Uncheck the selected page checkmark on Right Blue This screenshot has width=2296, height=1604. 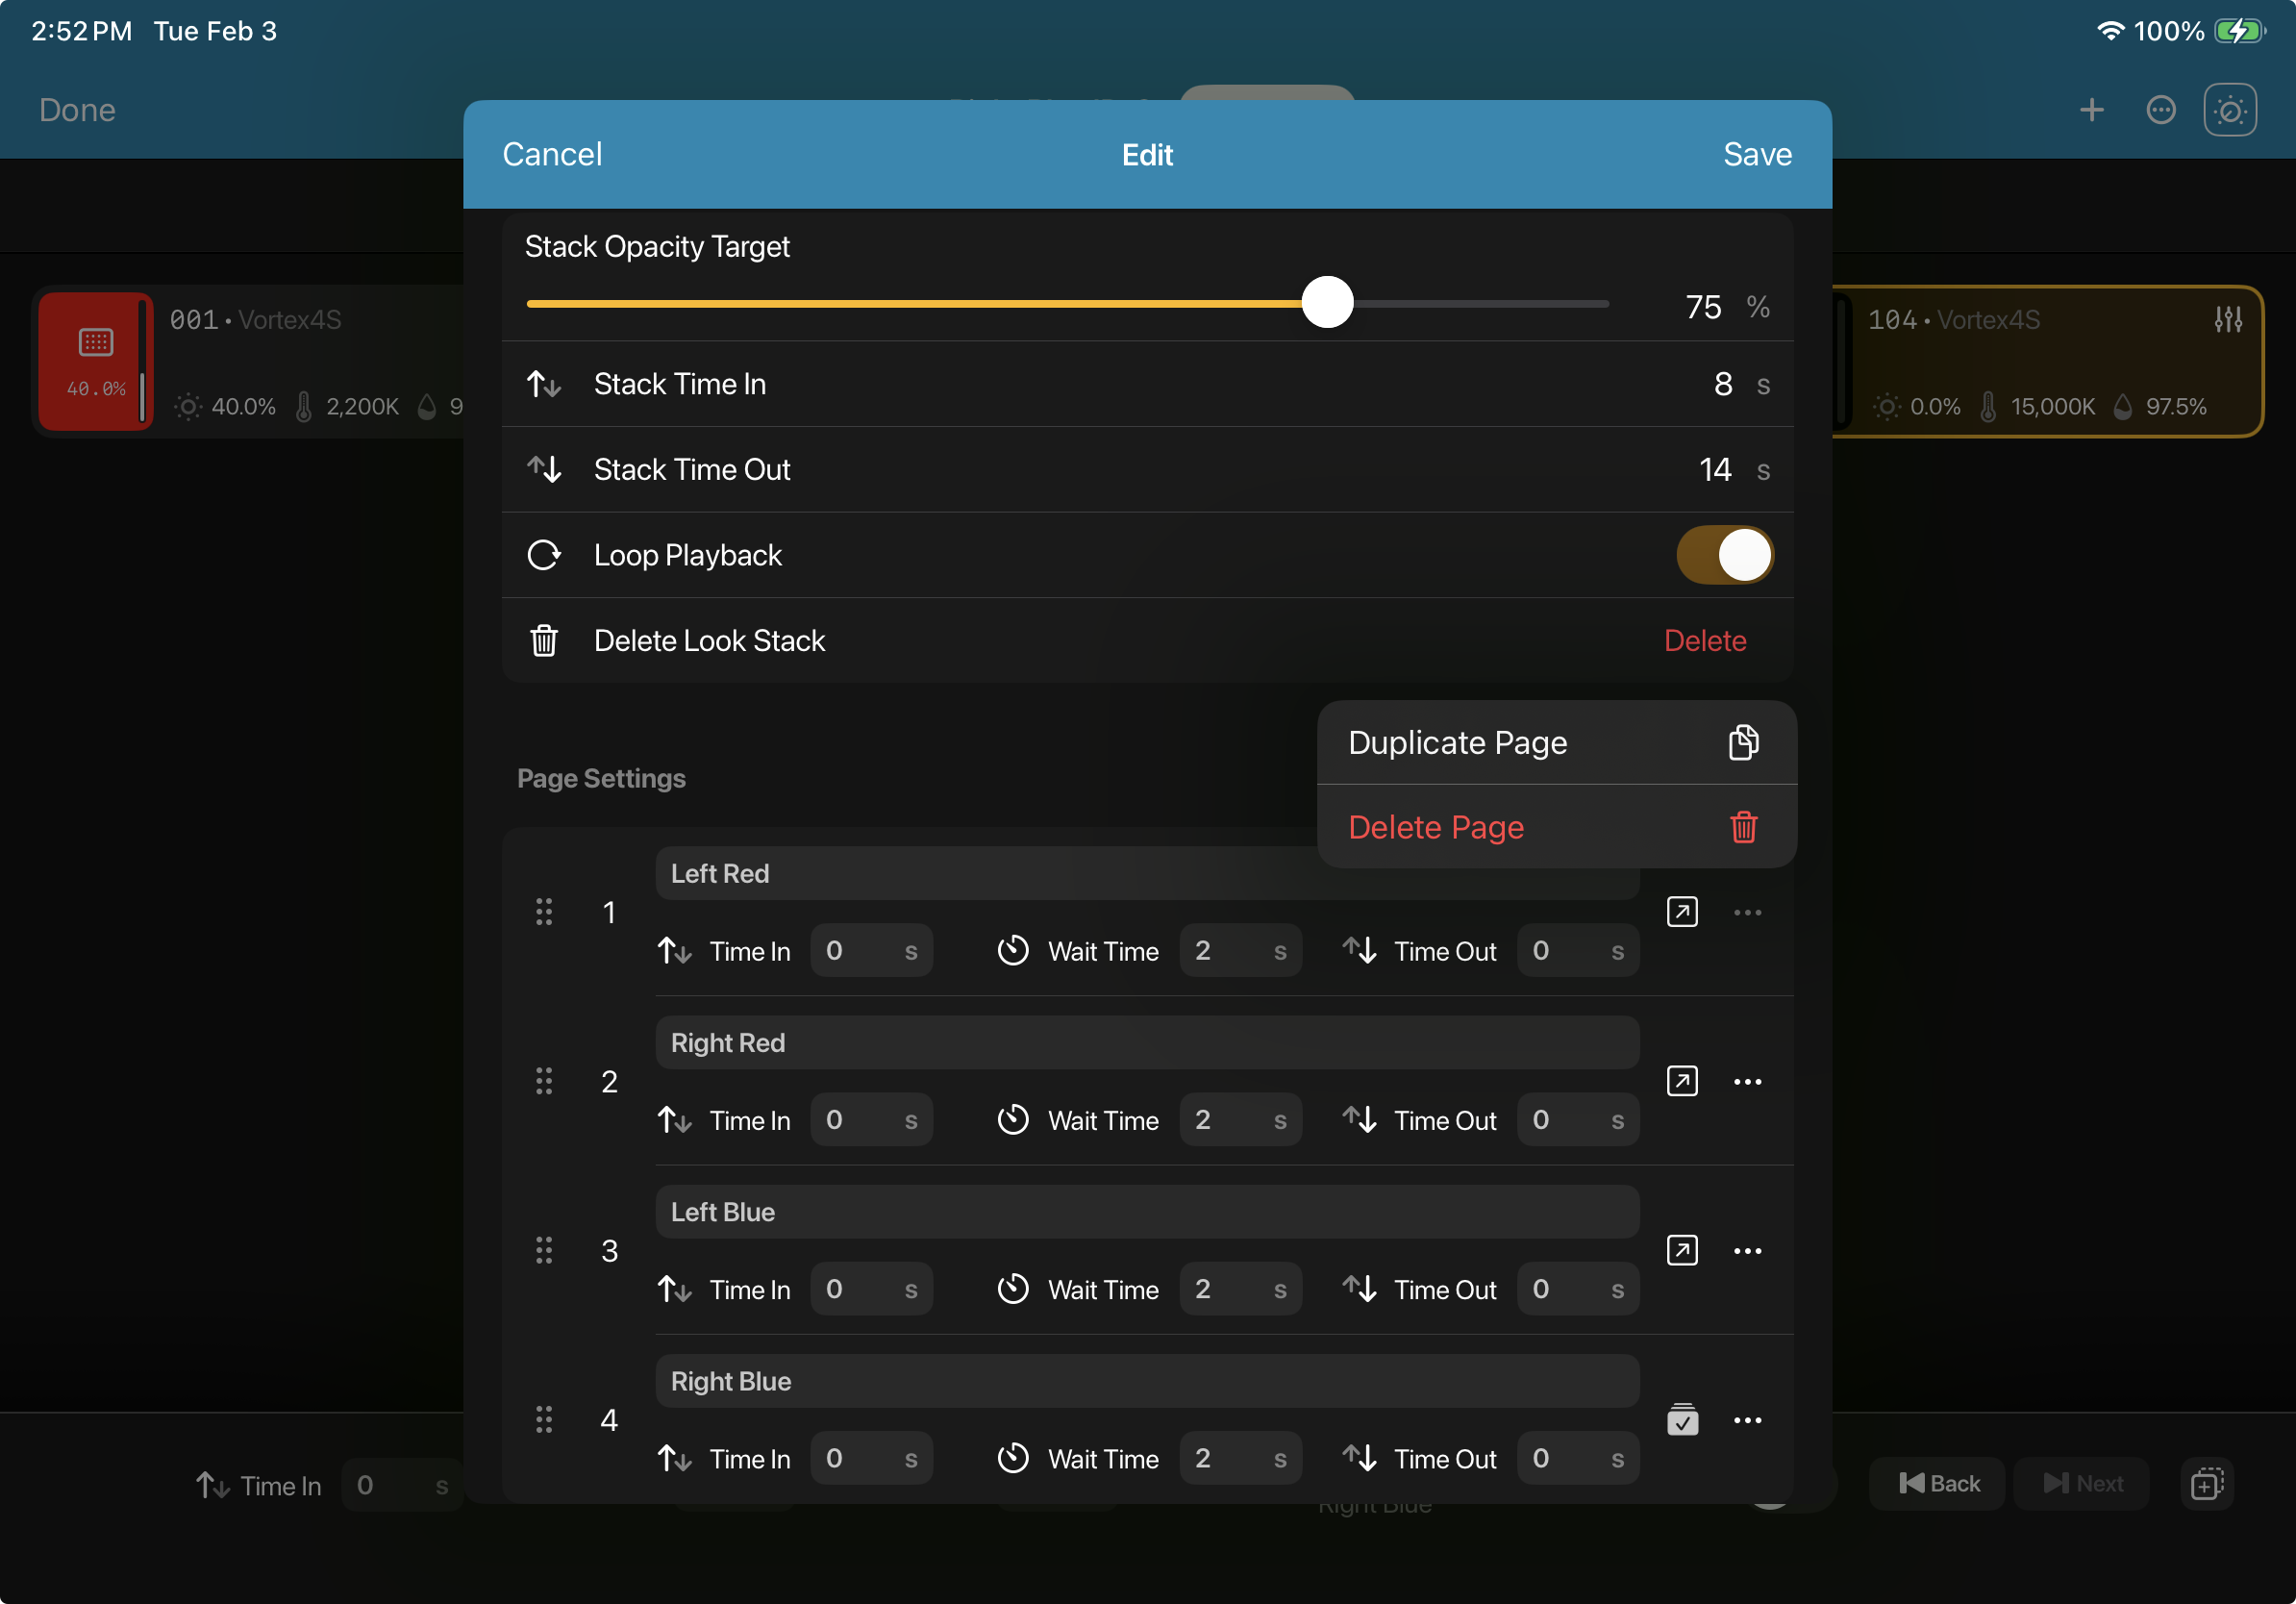point(1683,1419)
